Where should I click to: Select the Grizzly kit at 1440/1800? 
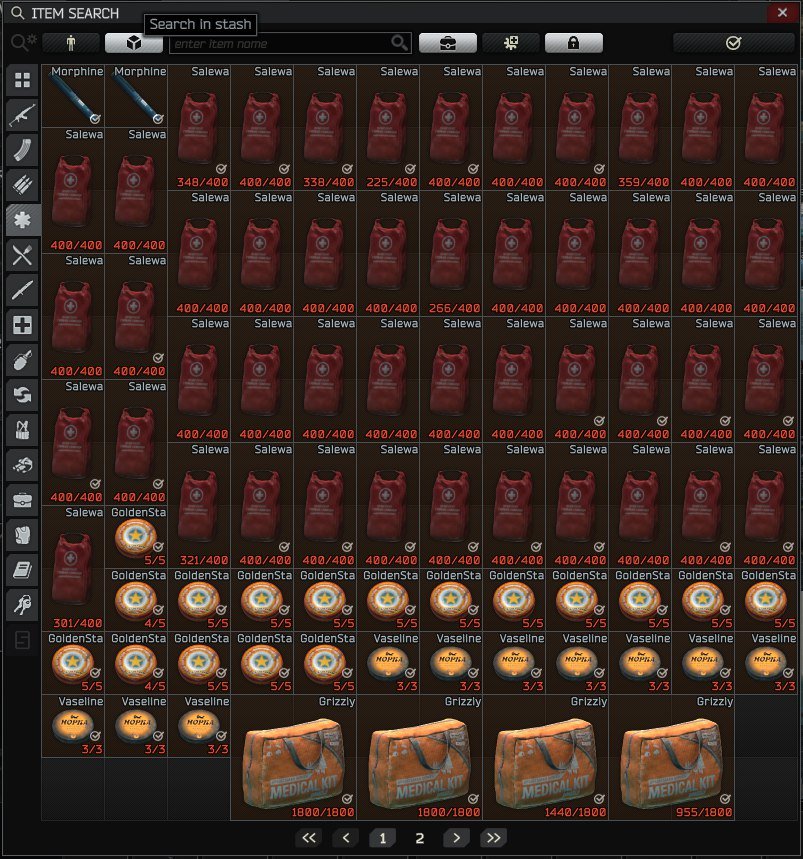coord(546,758)
